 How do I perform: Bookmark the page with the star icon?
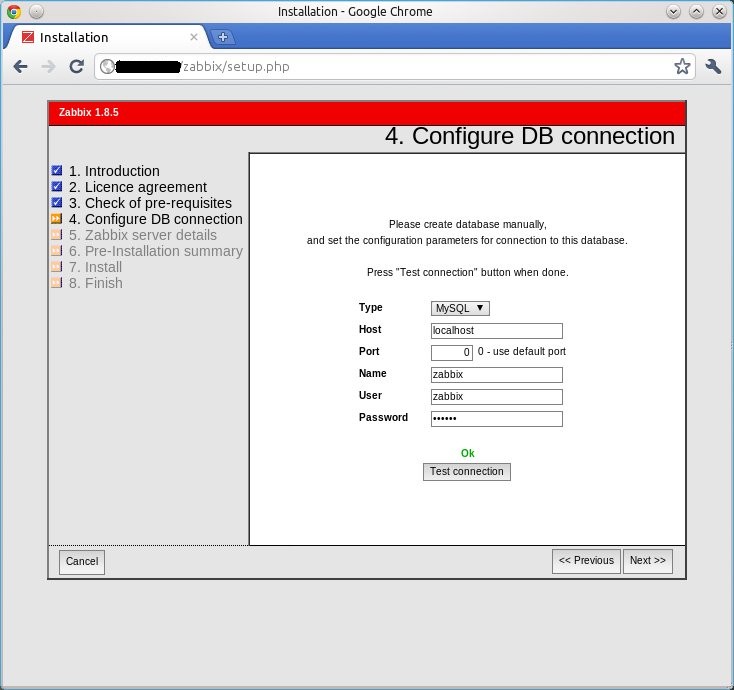click(x=682, y=66)
